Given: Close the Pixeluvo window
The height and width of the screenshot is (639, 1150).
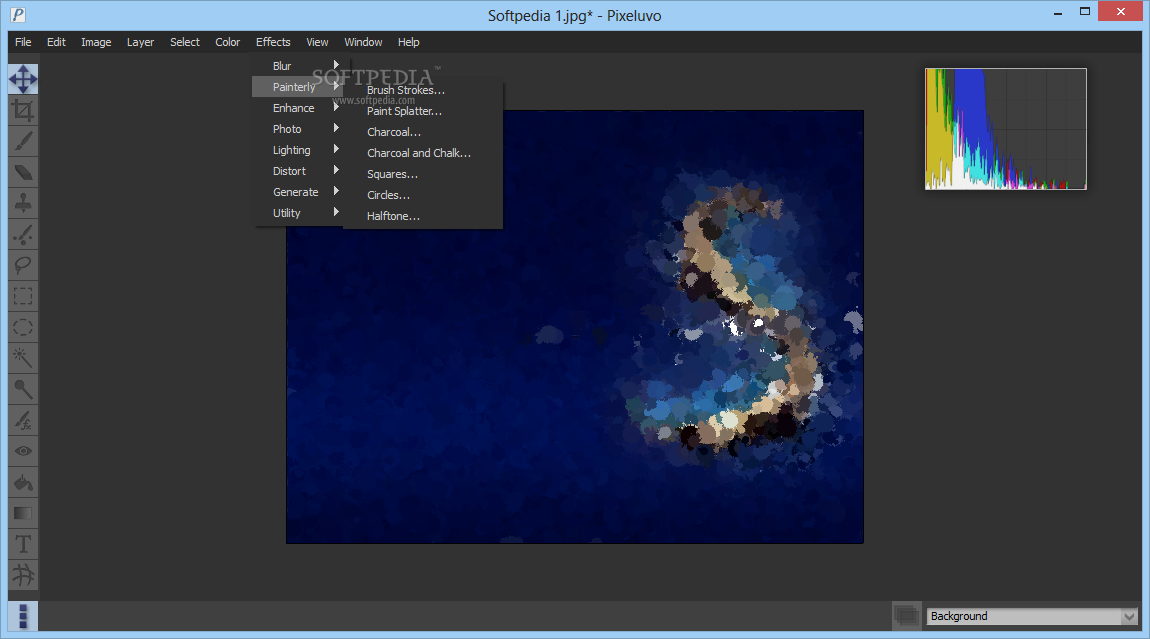Looking at the screenshot, I should coord(1121,12).
